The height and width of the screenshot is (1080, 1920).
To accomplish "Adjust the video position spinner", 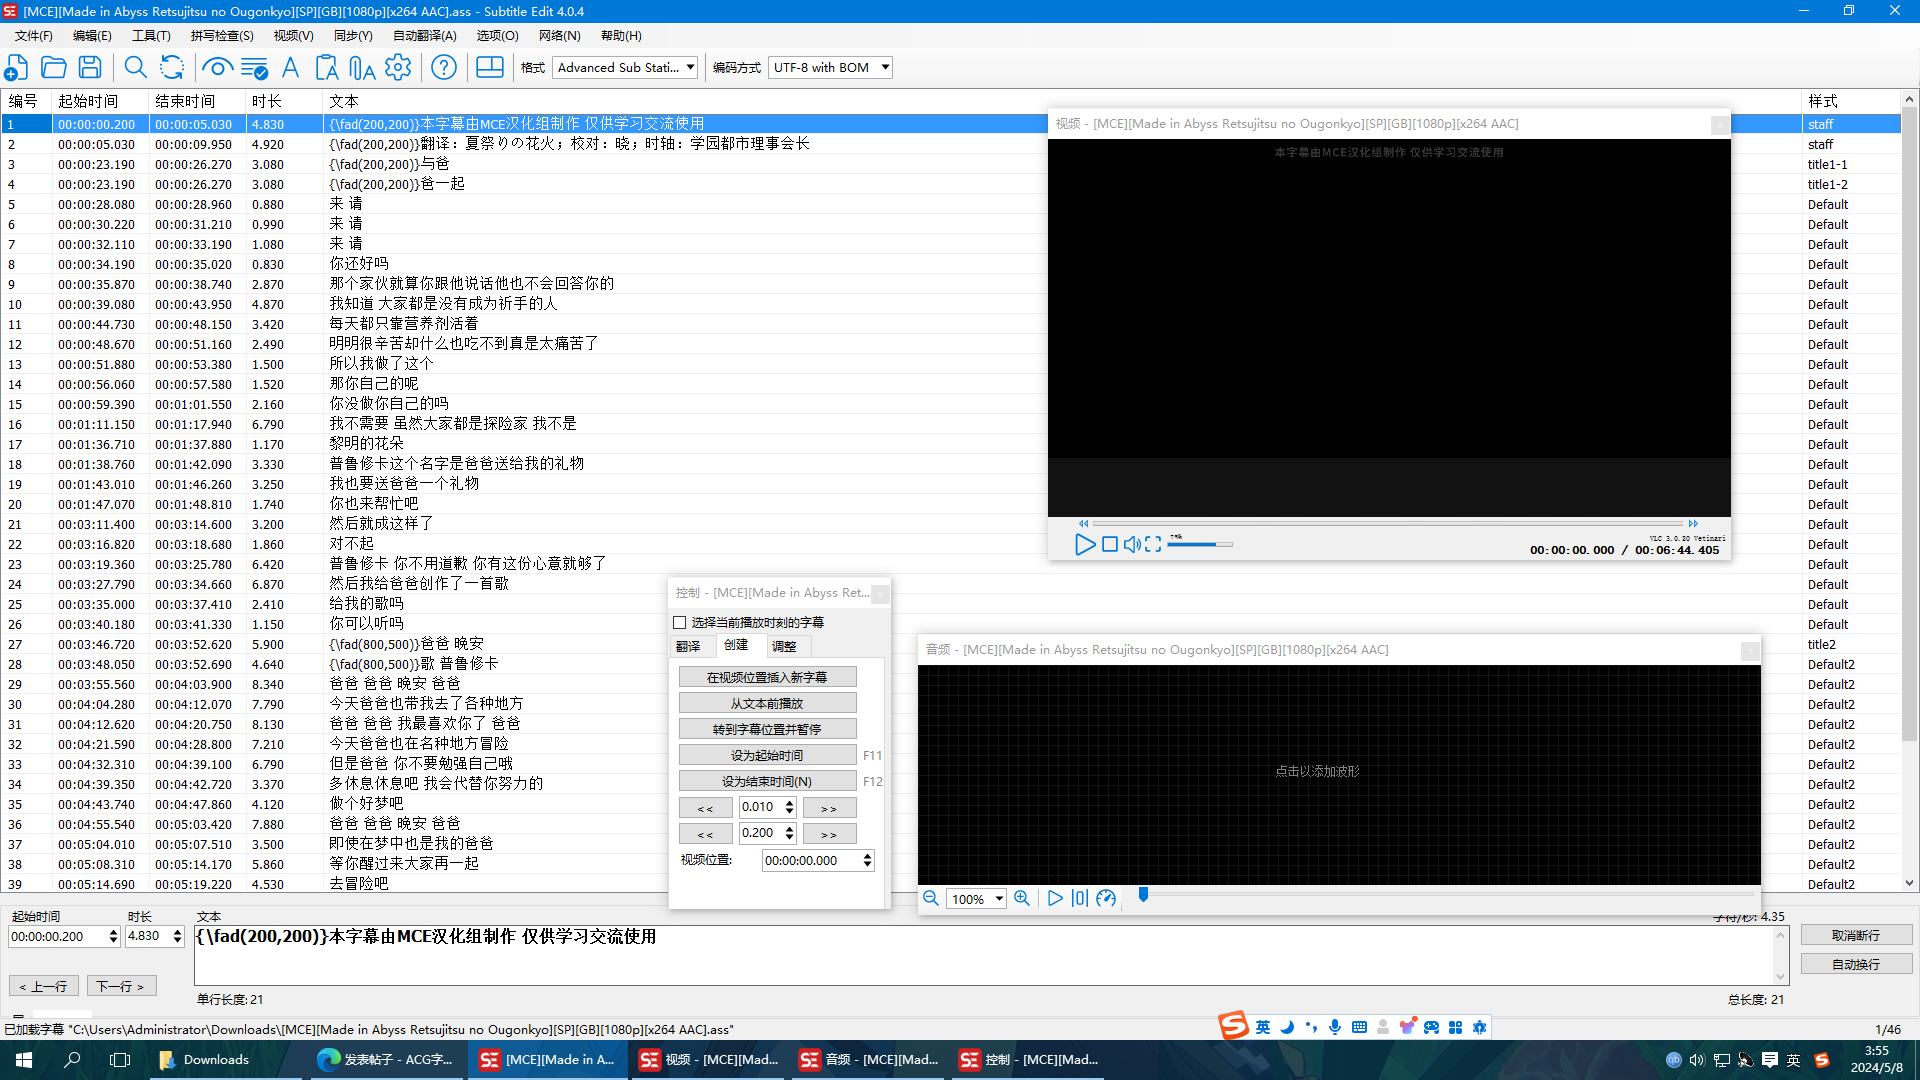I will (867, 860).
